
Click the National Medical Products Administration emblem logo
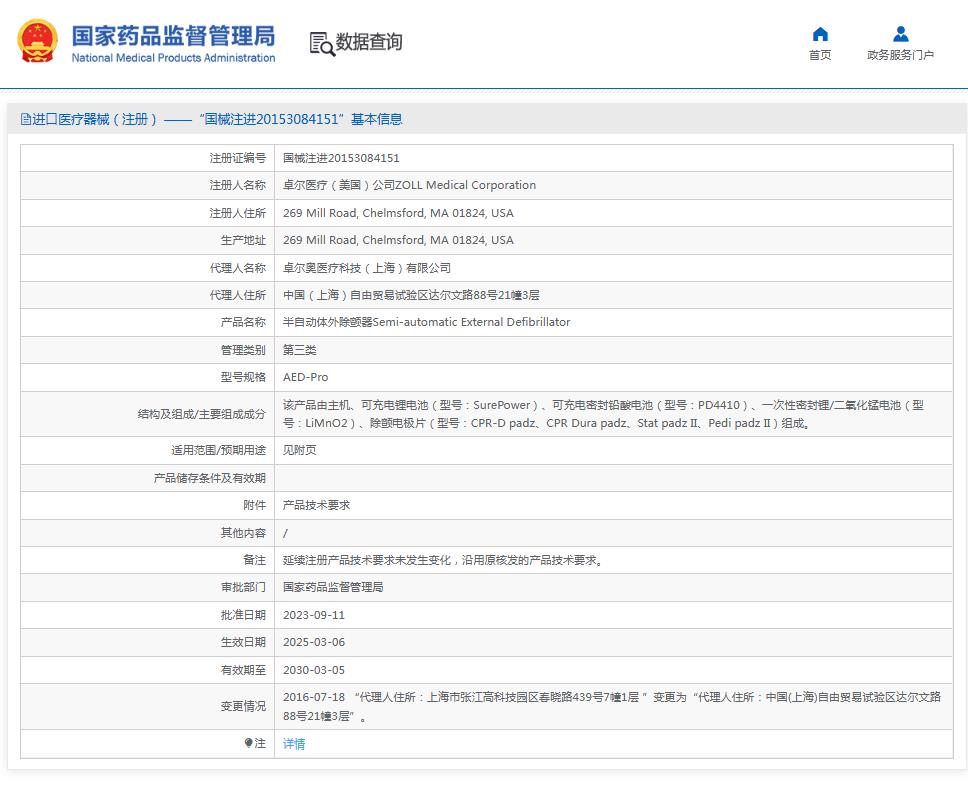coord(36,41)
